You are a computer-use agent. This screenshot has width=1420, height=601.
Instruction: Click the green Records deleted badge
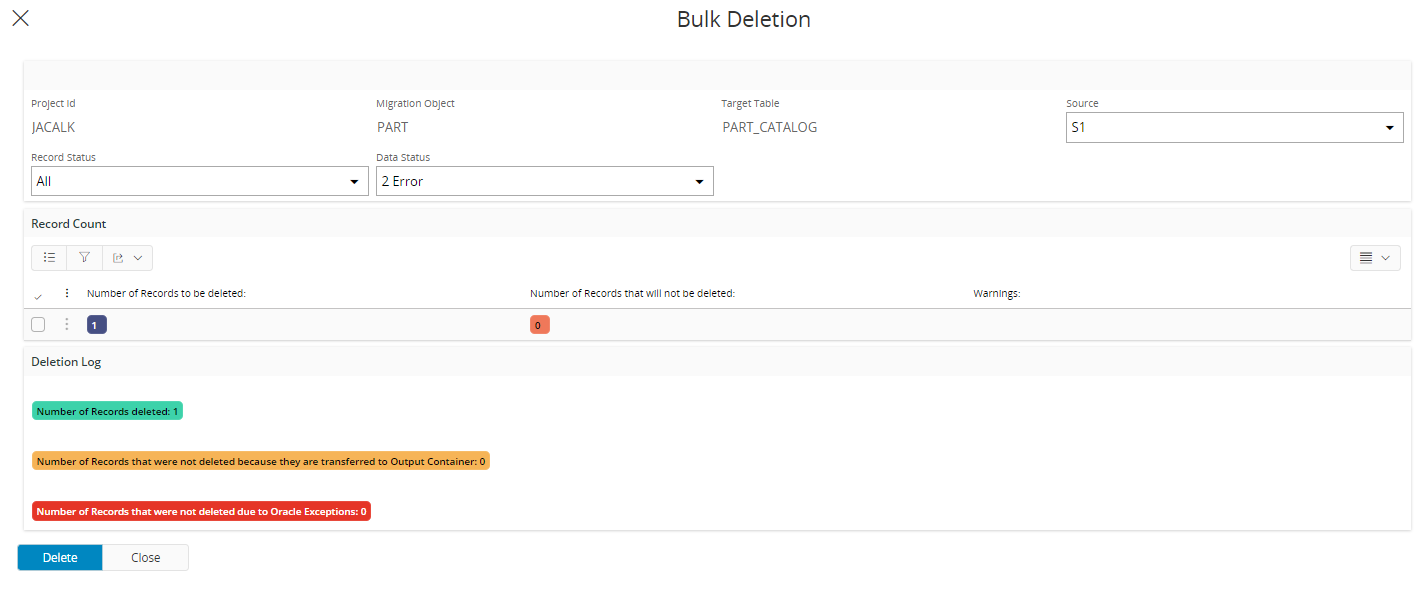click(107, 411)
